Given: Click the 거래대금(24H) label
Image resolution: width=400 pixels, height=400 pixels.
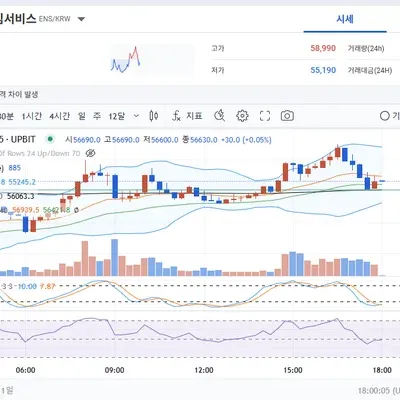Looking at the screenshot, I should click(370, 70).
